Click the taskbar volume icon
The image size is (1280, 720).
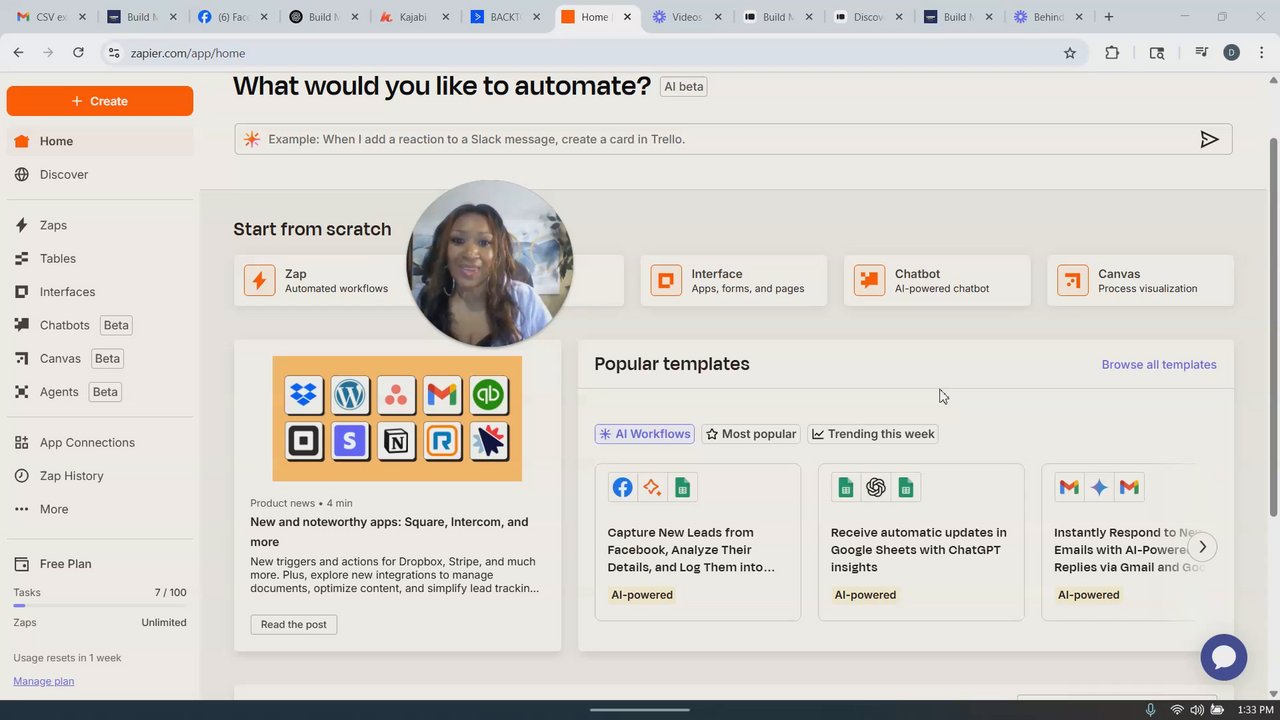[x=1197, y=710]
